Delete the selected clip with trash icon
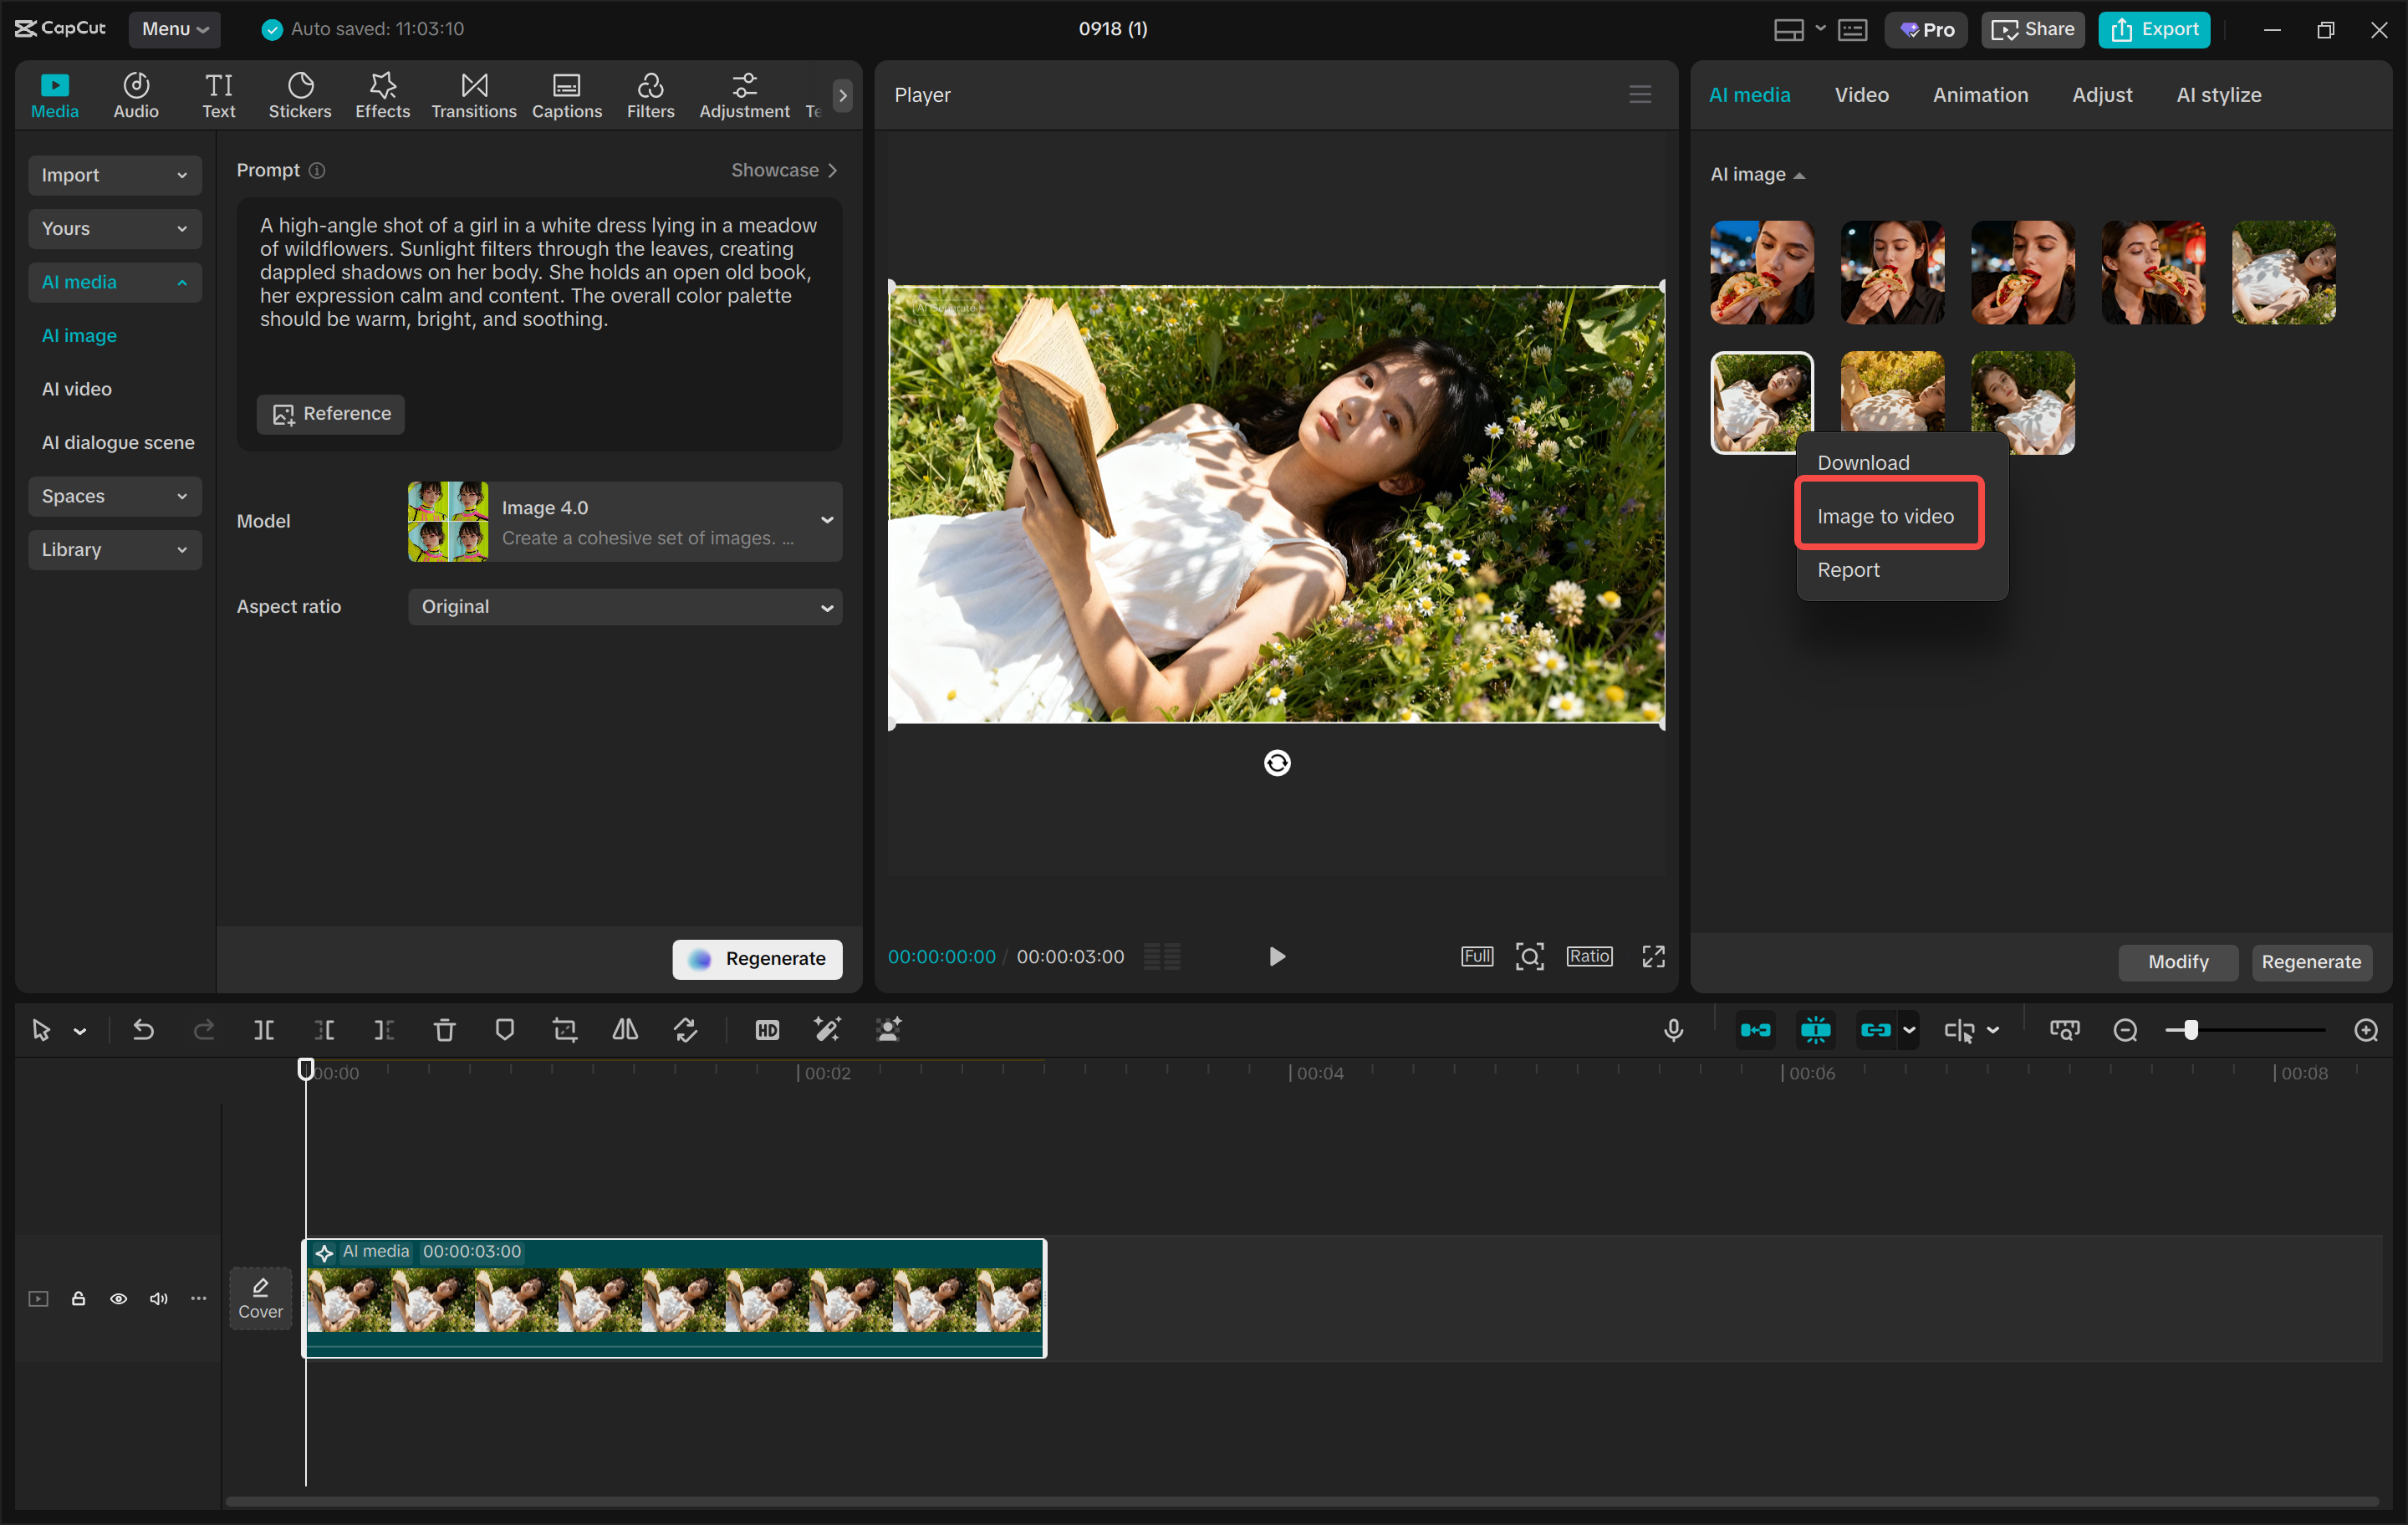The image size is (2408, 1525). point(444,1030)
